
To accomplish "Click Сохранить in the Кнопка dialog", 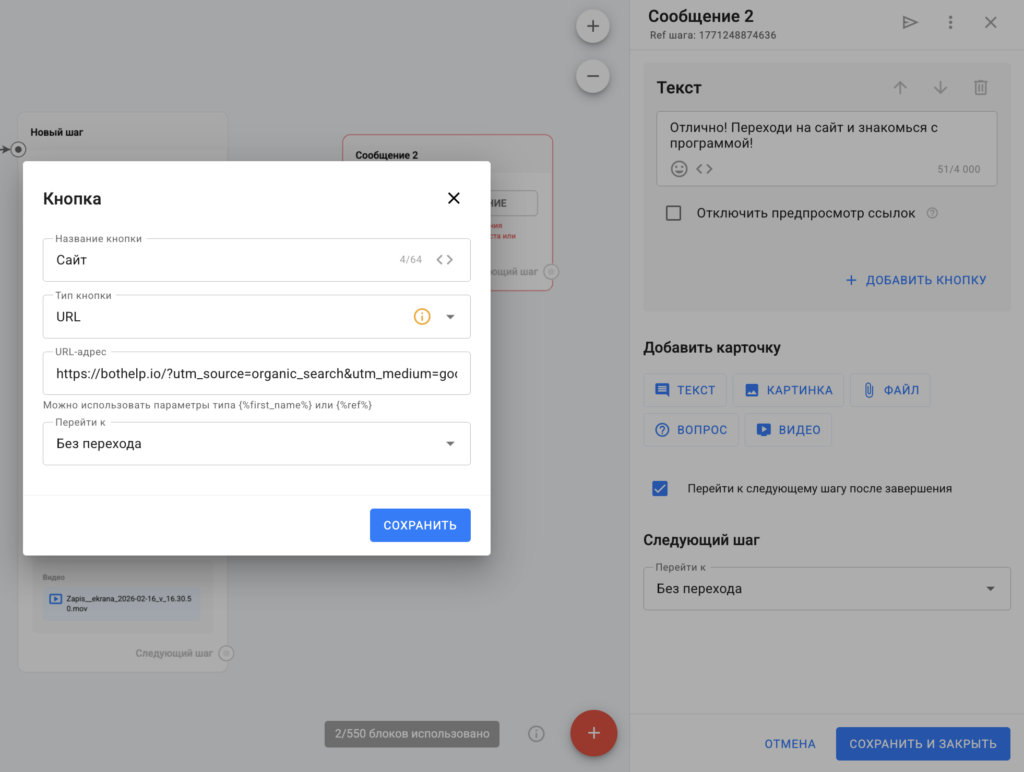I will 420,525.
